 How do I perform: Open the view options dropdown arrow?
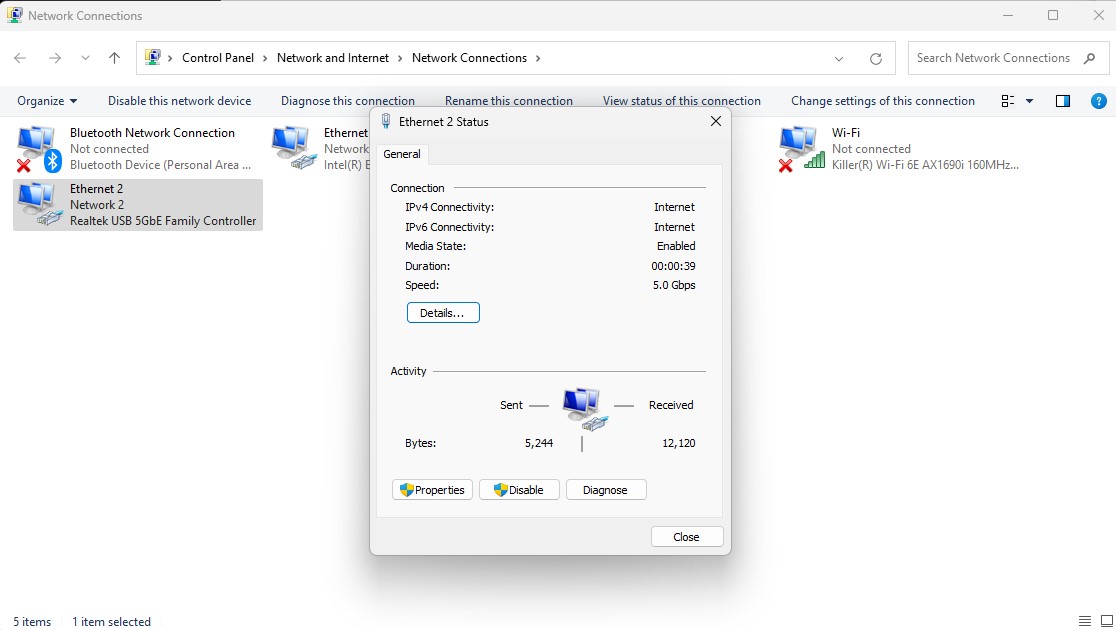1029,101
